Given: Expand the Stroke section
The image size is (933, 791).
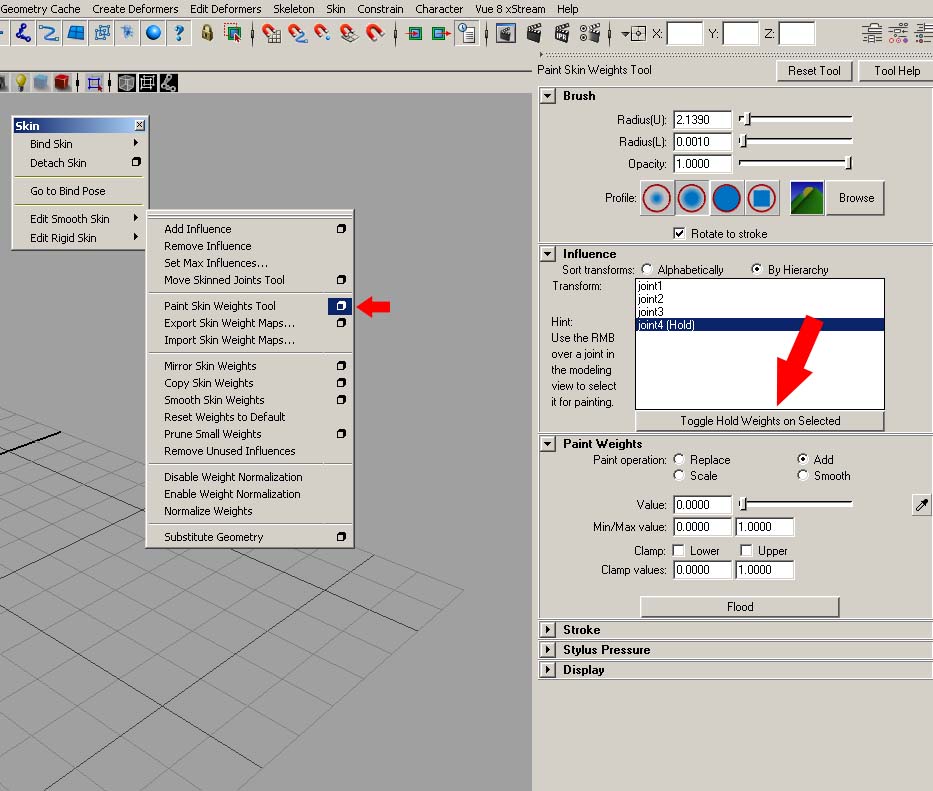Looking at the screenshot, I should [x=547, y=630].
